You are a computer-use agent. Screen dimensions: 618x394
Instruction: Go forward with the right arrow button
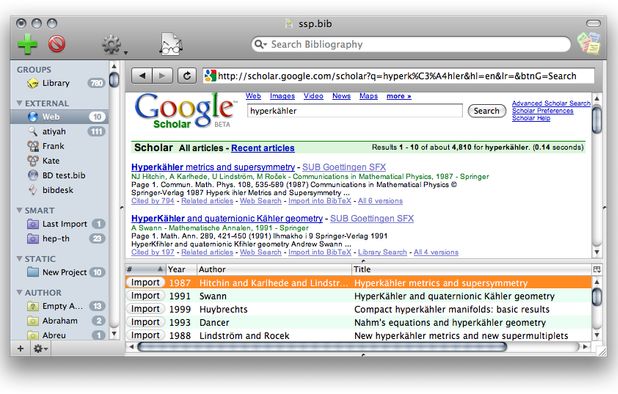pos(162,76)
